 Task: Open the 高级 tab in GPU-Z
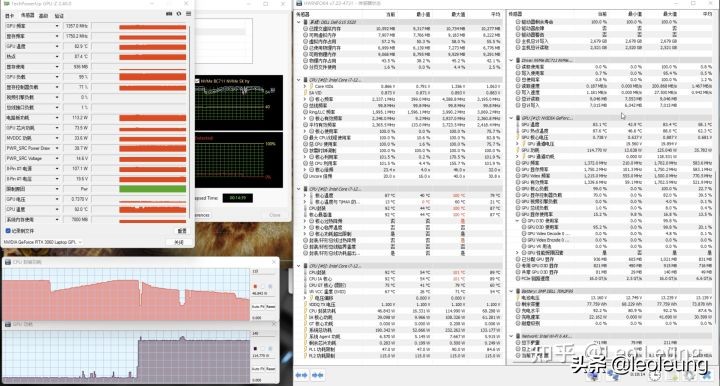coord(43,16)
